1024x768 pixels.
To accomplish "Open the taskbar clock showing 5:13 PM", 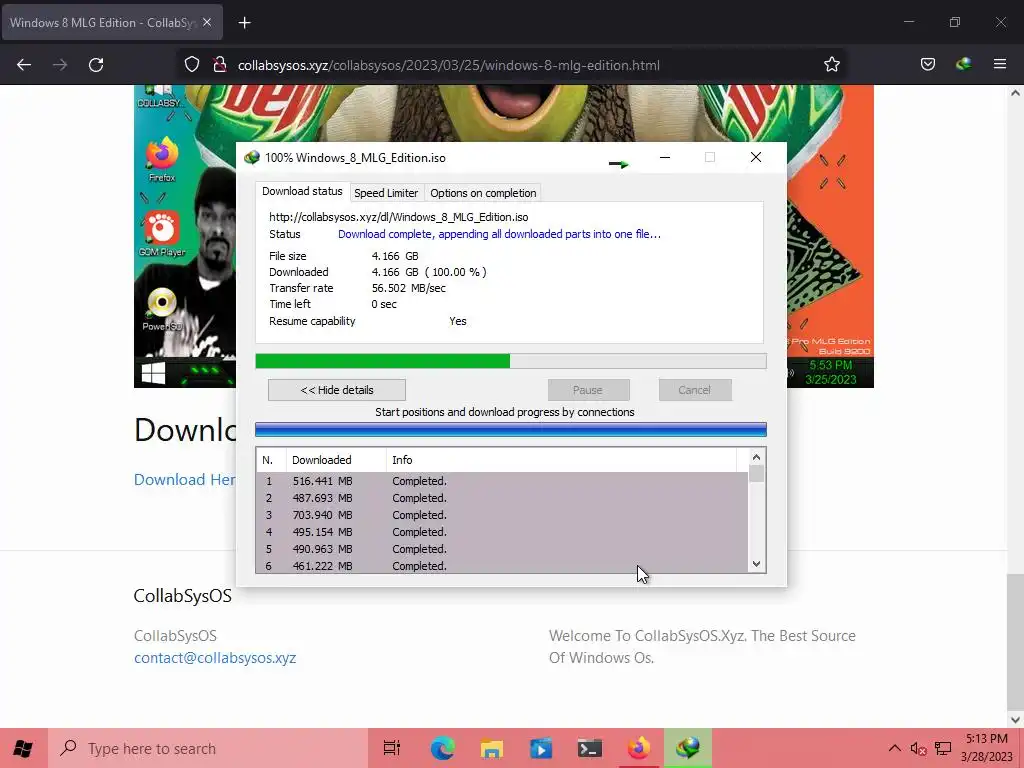I will coord(987,748).
